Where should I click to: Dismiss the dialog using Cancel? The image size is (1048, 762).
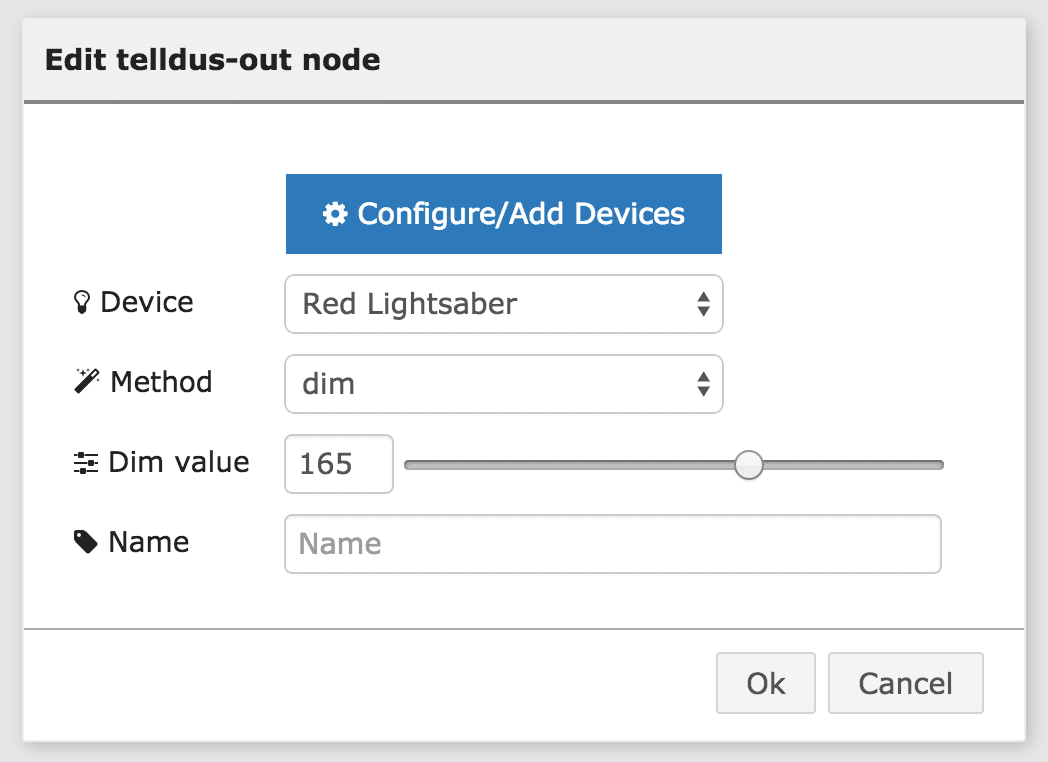pyautogui.click(x=905, y=683)
